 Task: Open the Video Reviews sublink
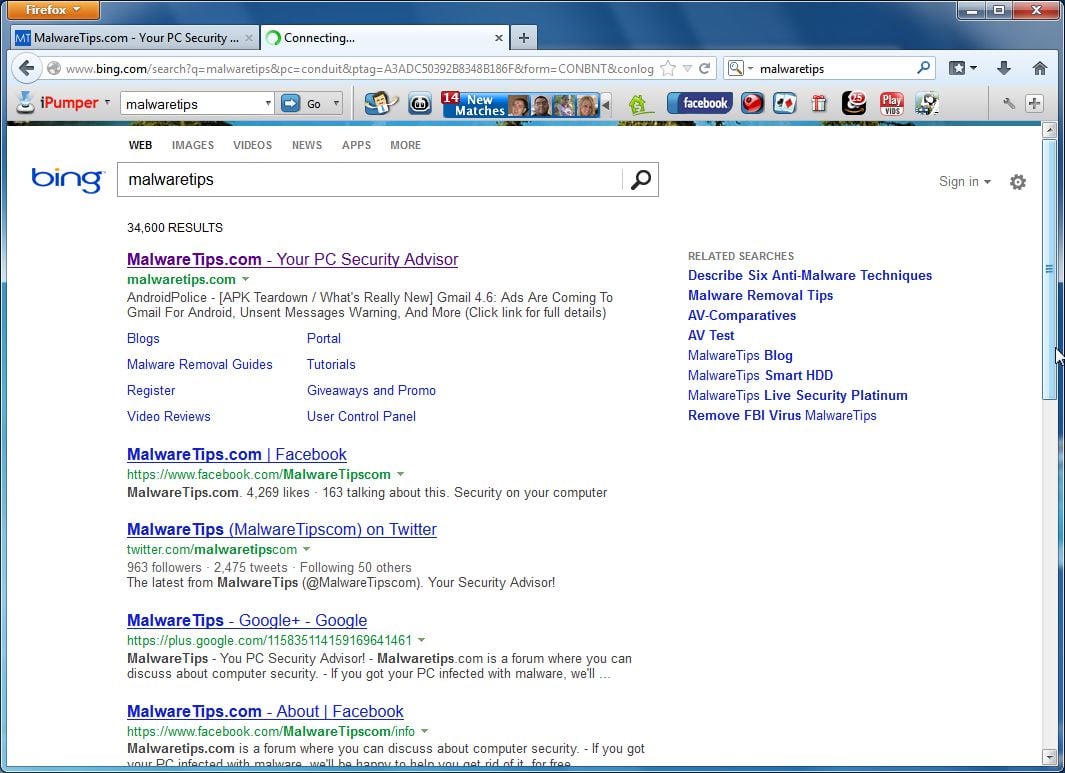point(168,416)
